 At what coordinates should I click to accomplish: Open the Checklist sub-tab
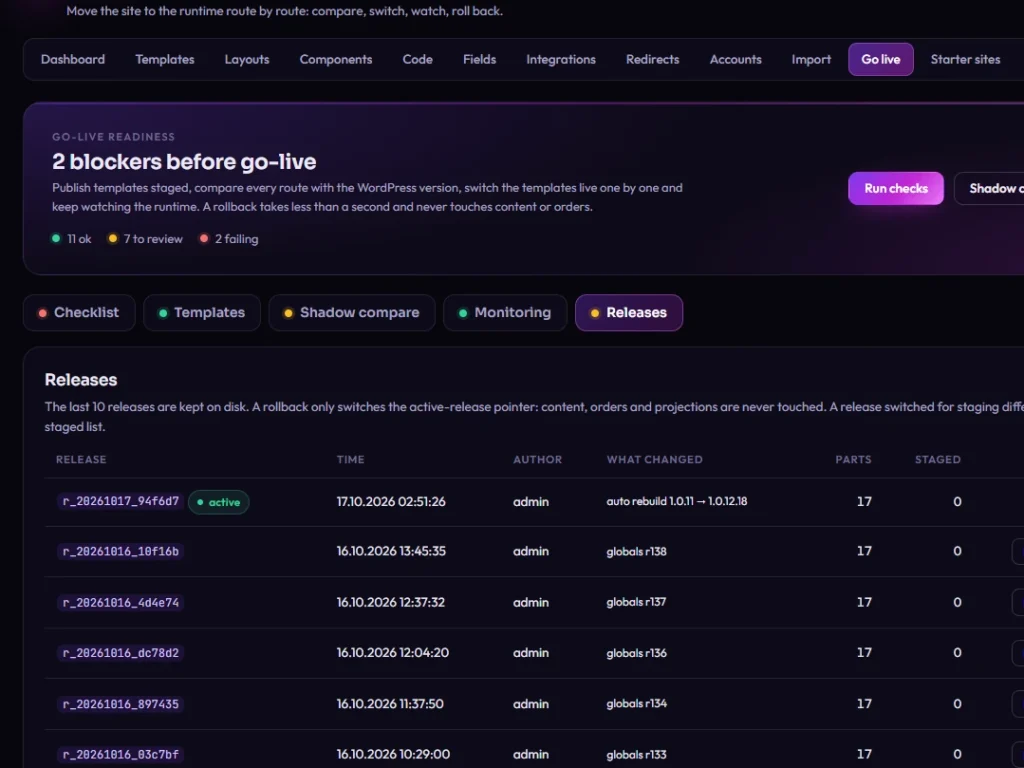click(79, 313)
